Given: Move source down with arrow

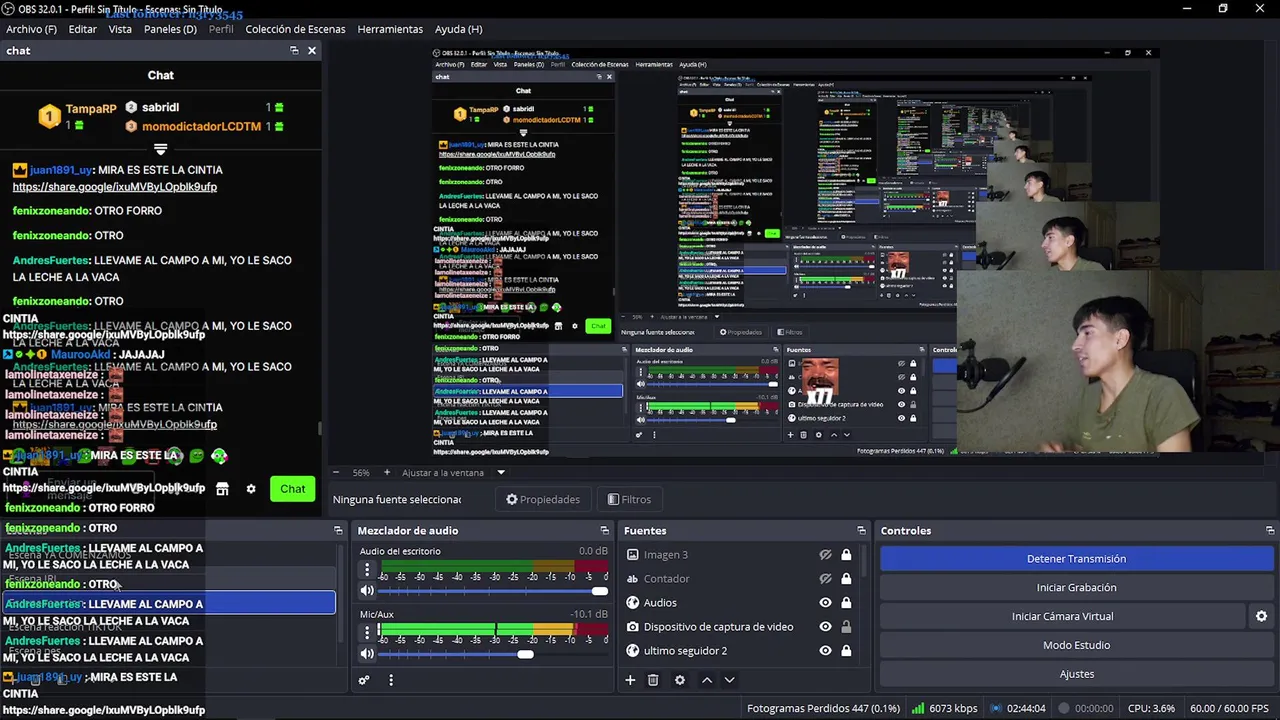Looking at the screenshot, I should tap(729, 680).
